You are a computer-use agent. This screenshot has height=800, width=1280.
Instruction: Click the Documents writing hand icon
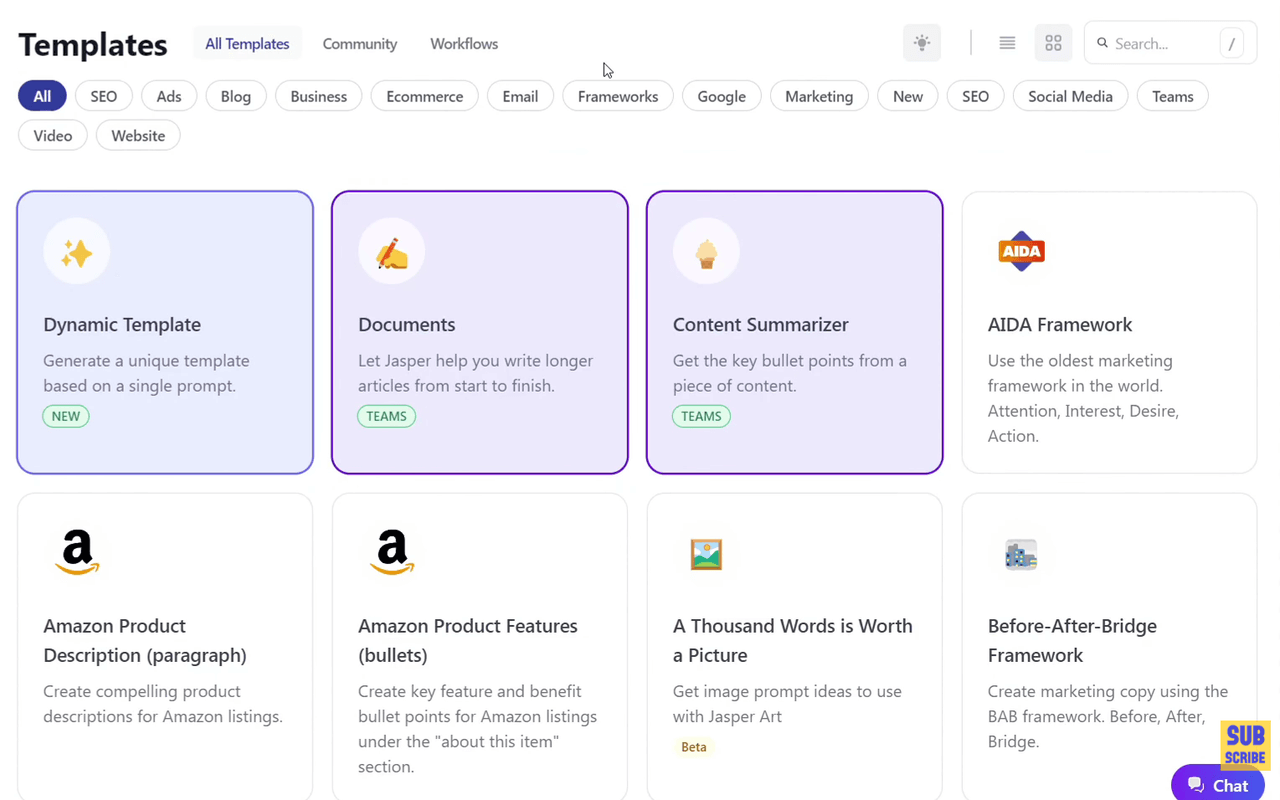point(391,252)
